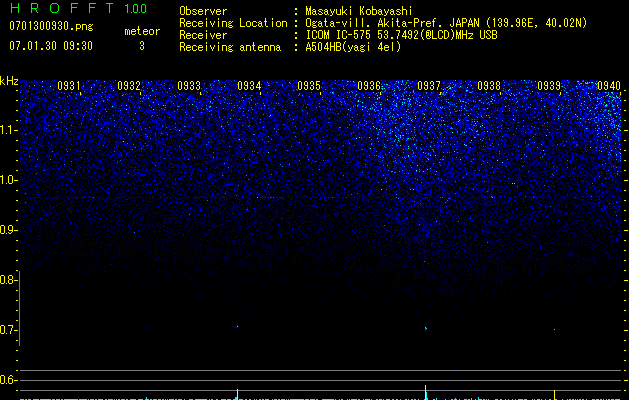
Task: Click the 0931 time marker
Action: pos(69,86)
